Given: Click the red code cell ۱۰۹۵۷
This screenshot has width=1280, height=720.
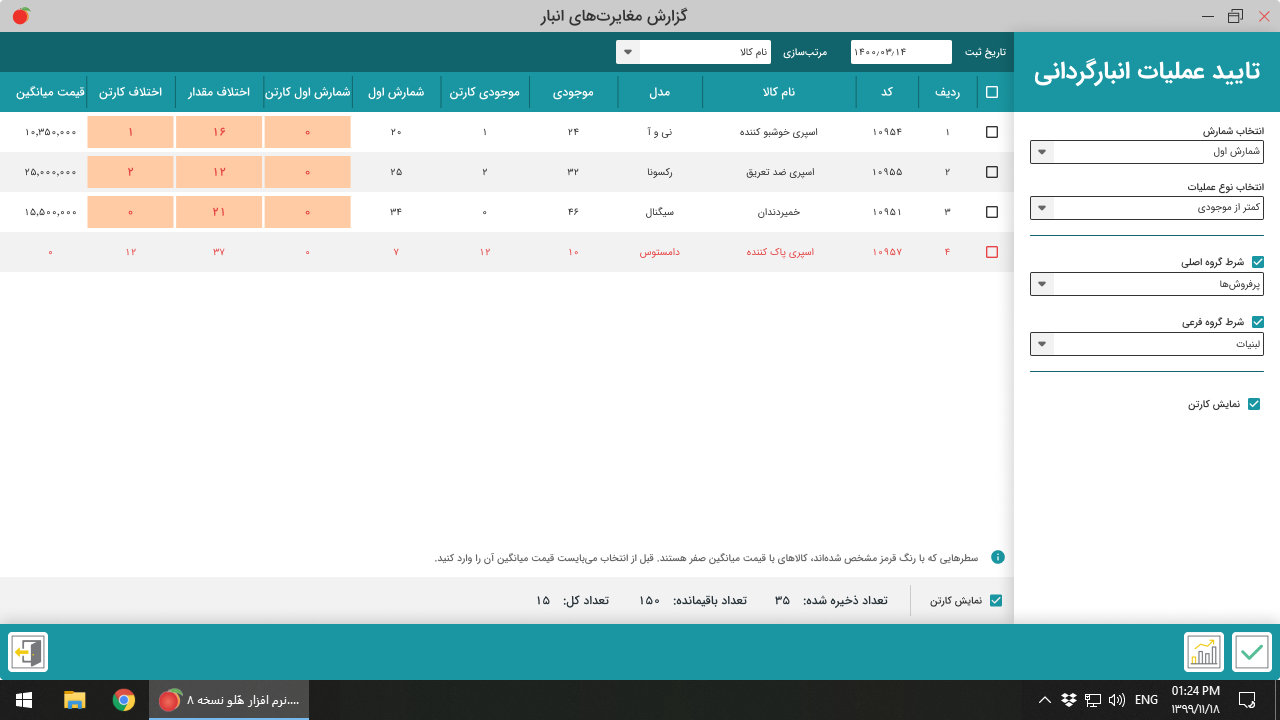Looking at the screenshot, I should point(887,252).
